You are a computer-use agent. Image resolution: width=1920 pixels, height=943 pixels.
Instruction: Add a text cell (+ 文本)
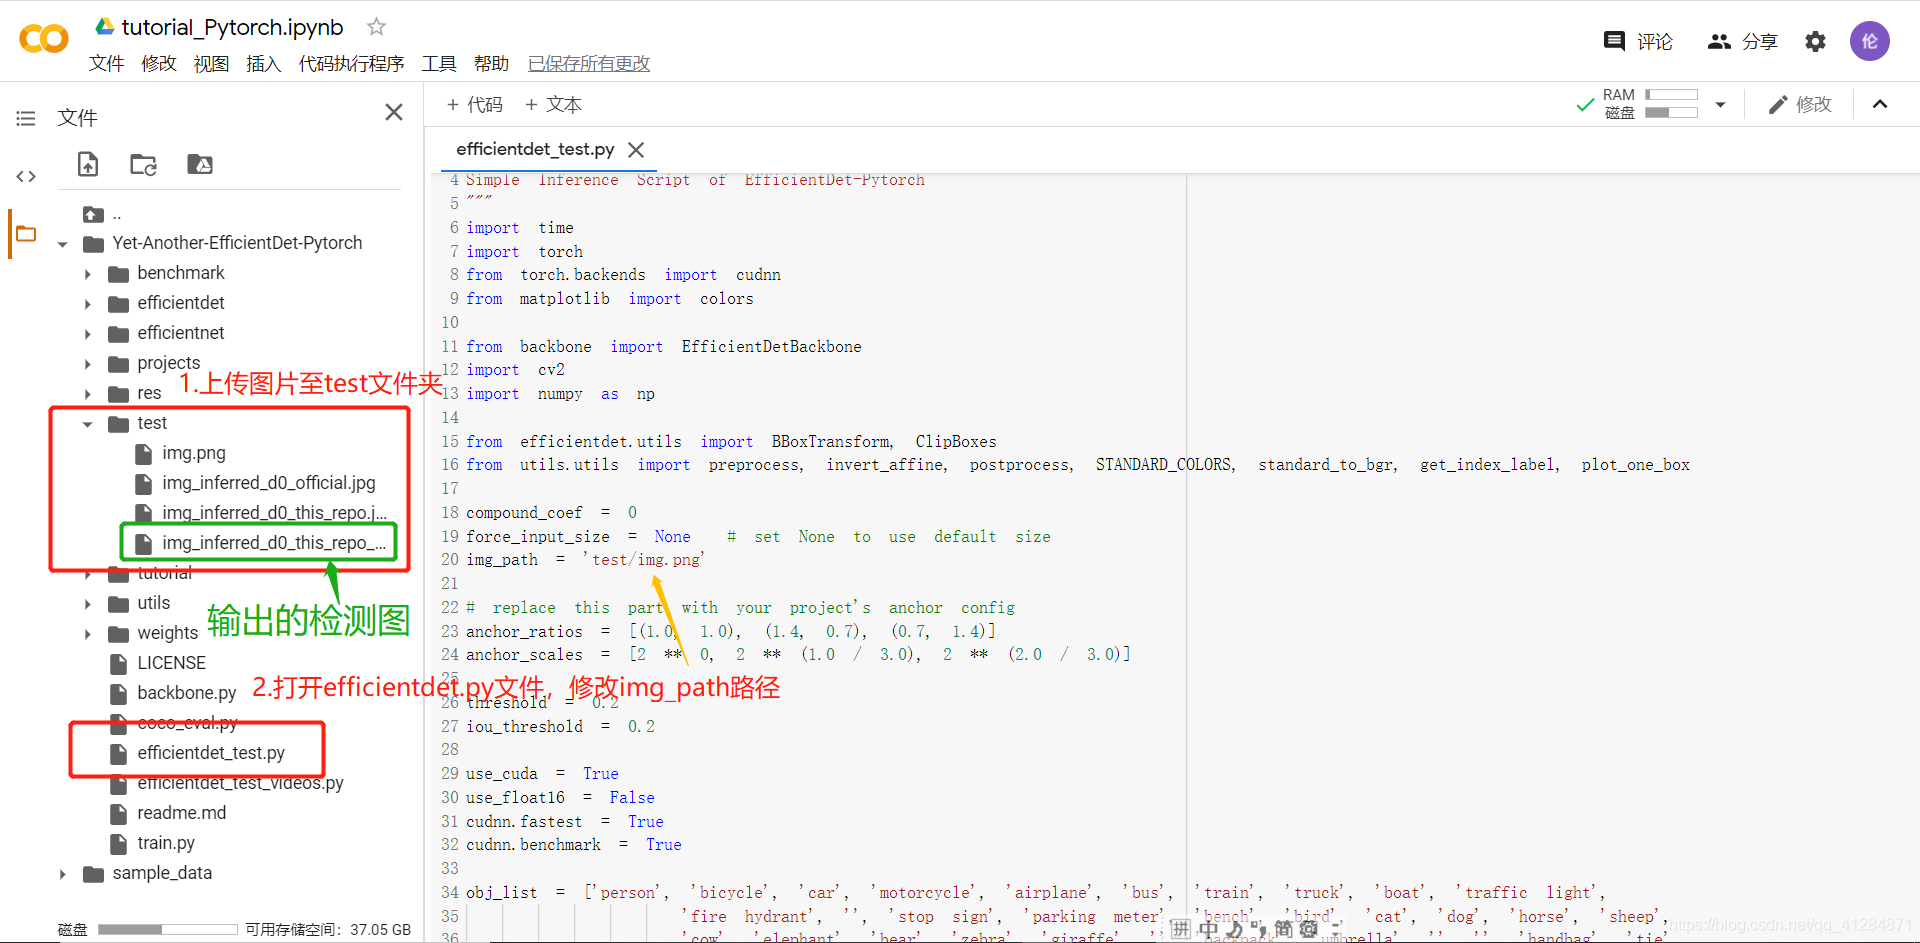553,105
